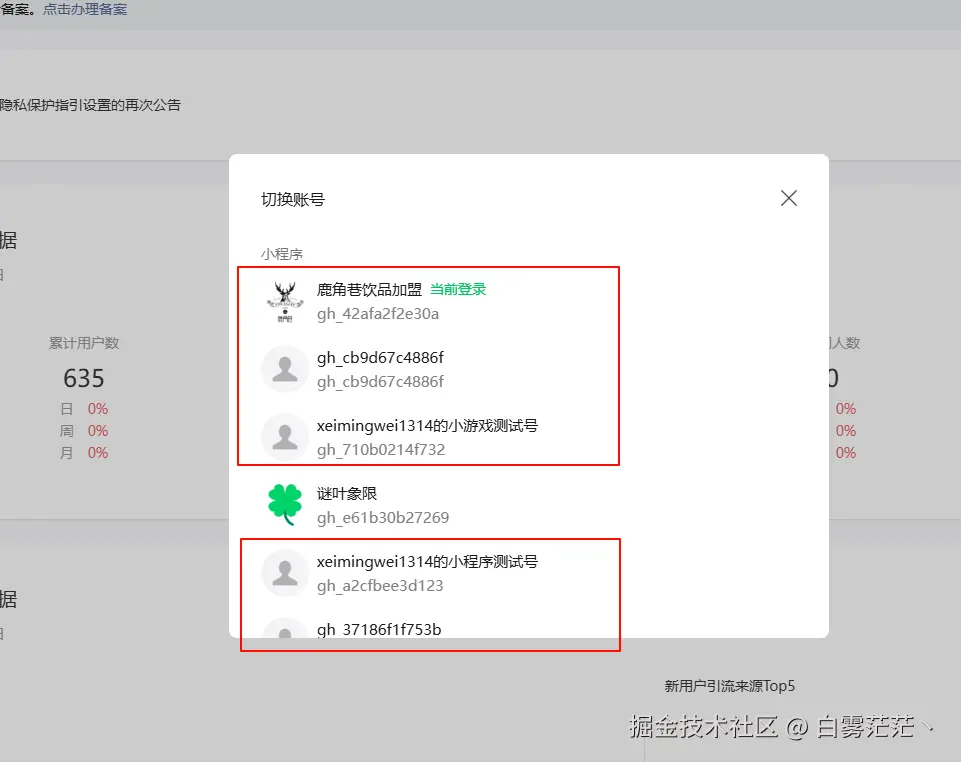Click the 累计用户数 total 635 value

coord(84,378)
